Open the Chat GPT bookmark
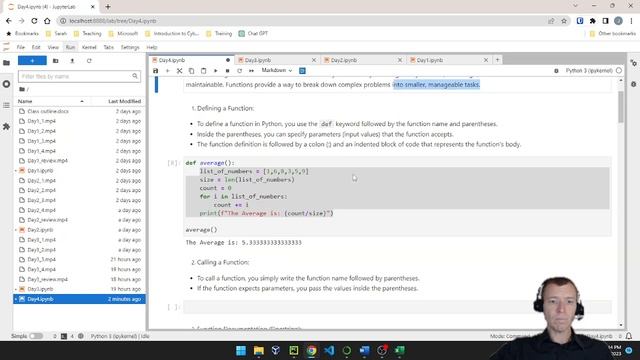The image size is (640, 360). click(x=253, y=33)
